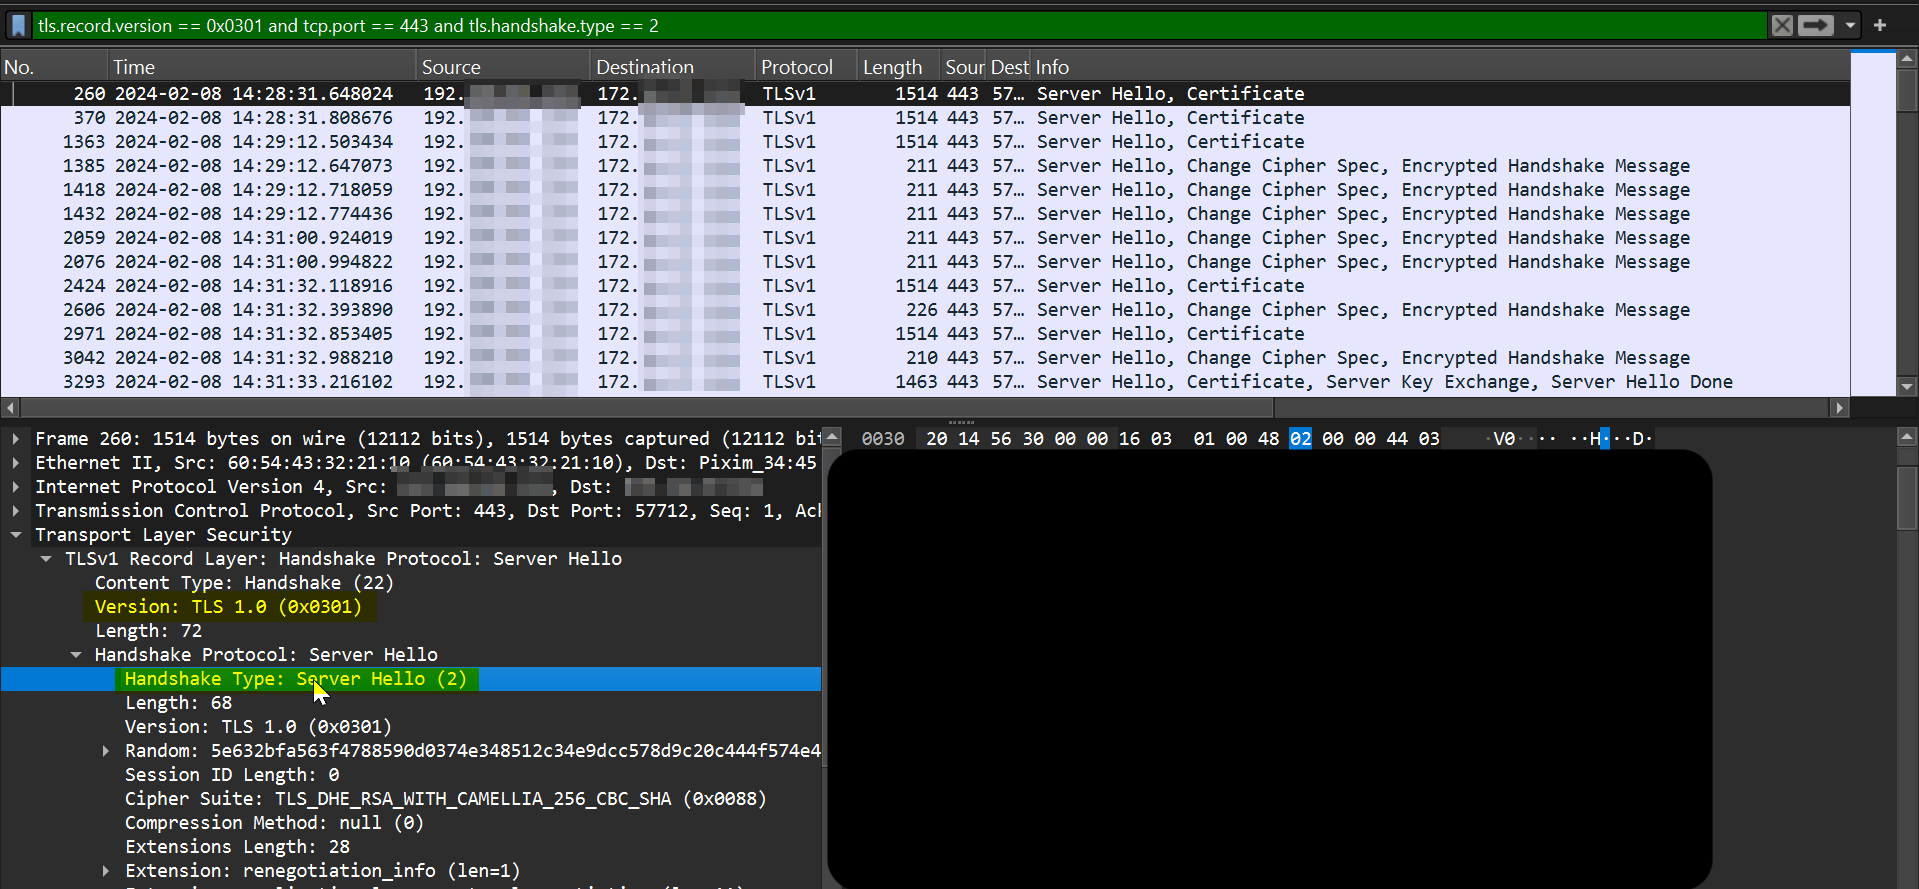
Task: Sort by the No. column header
Action: click(x=54, y=67)
